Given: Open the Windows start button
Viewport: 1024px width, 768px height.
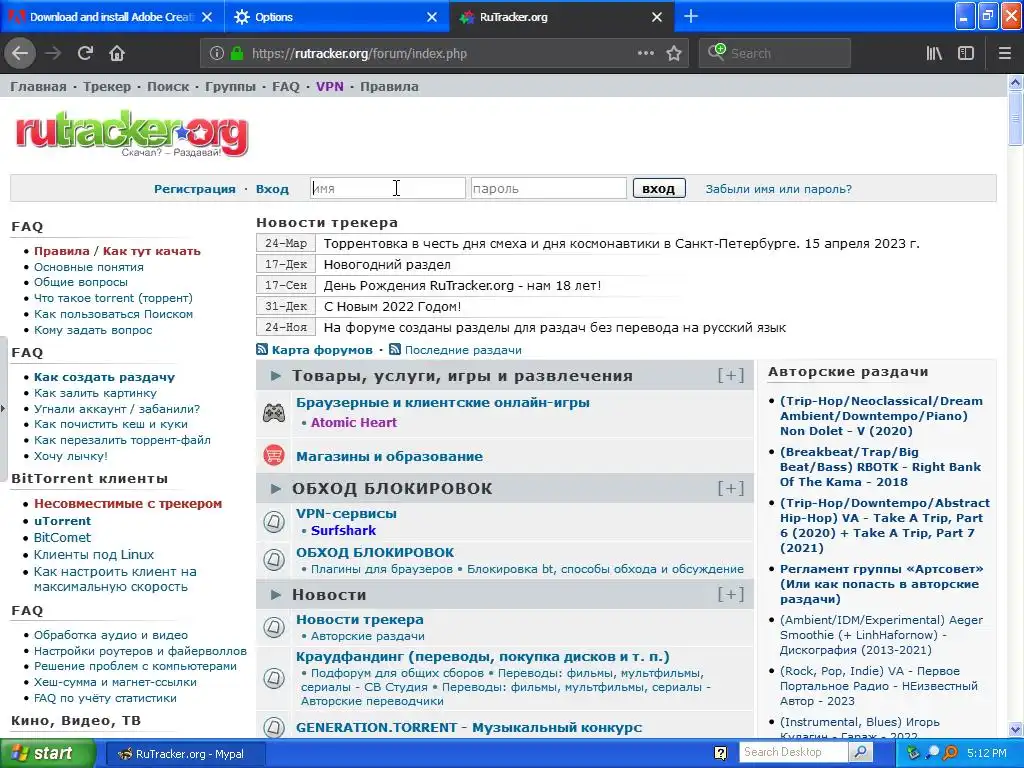Looking at the screenshot, I should tap(47, 753).
